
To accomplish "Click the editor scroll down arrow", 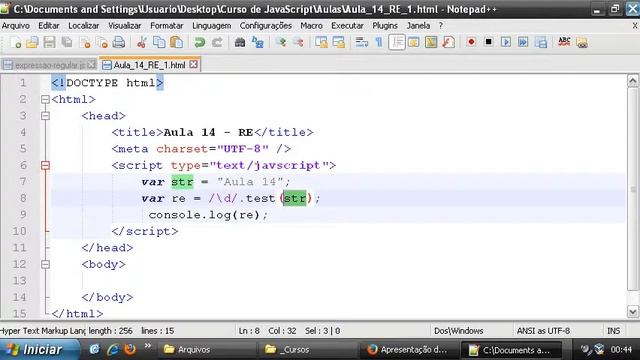I will tap(633, 312).
